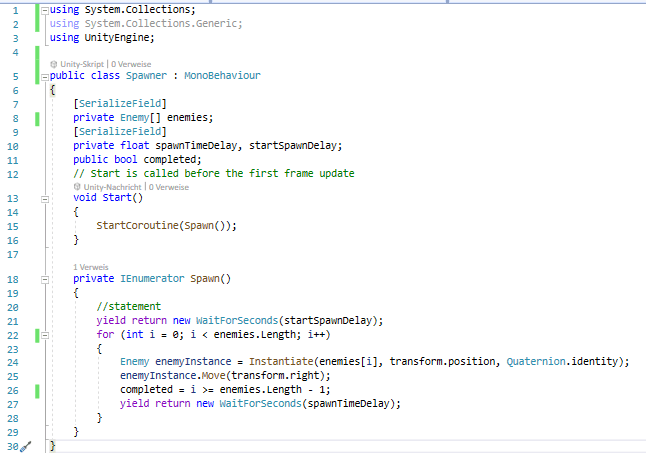Collapse the Spawner class region
This screenshot has height=453, width=646.
pos(45,76)
